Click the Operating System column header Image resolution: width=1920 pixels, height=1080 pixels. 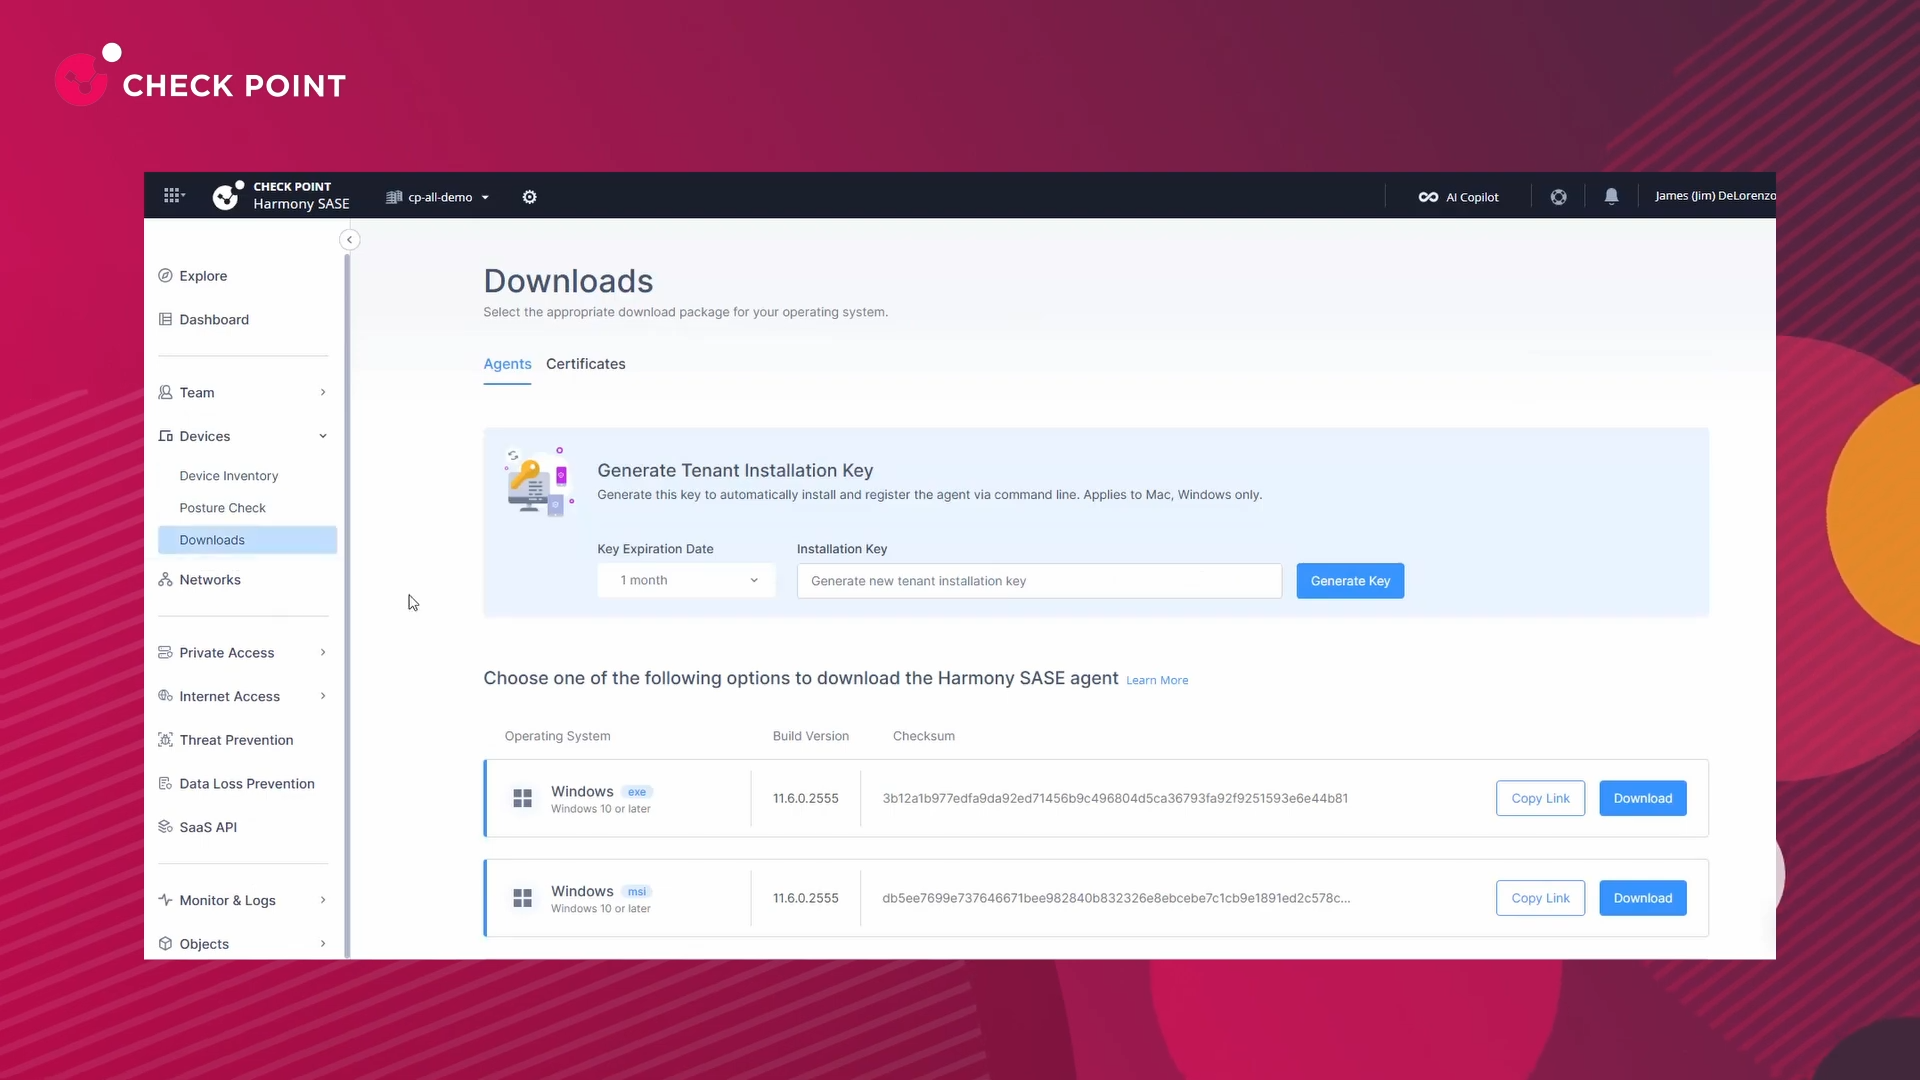click(557, 736)
